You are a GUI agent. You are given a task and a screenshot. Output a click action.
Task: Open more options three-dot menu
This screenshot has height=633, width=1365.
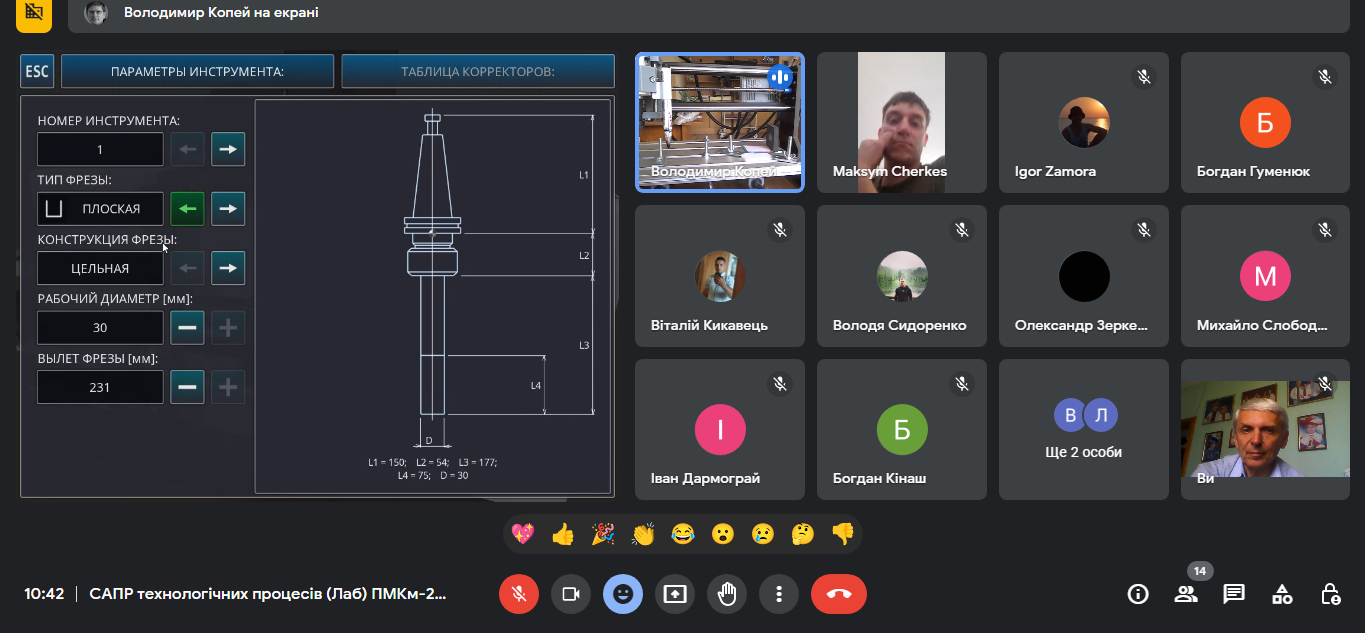(779, 594)
